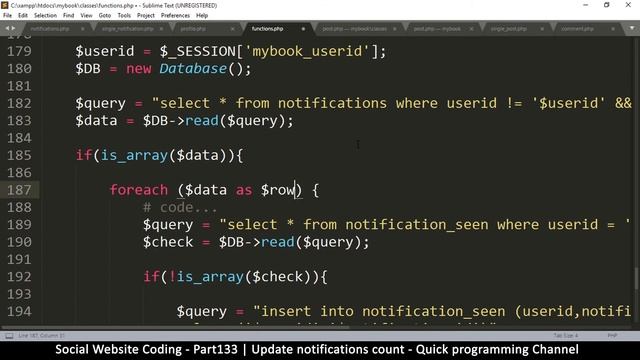
Task: Open the Find menu
Action: 69,16
